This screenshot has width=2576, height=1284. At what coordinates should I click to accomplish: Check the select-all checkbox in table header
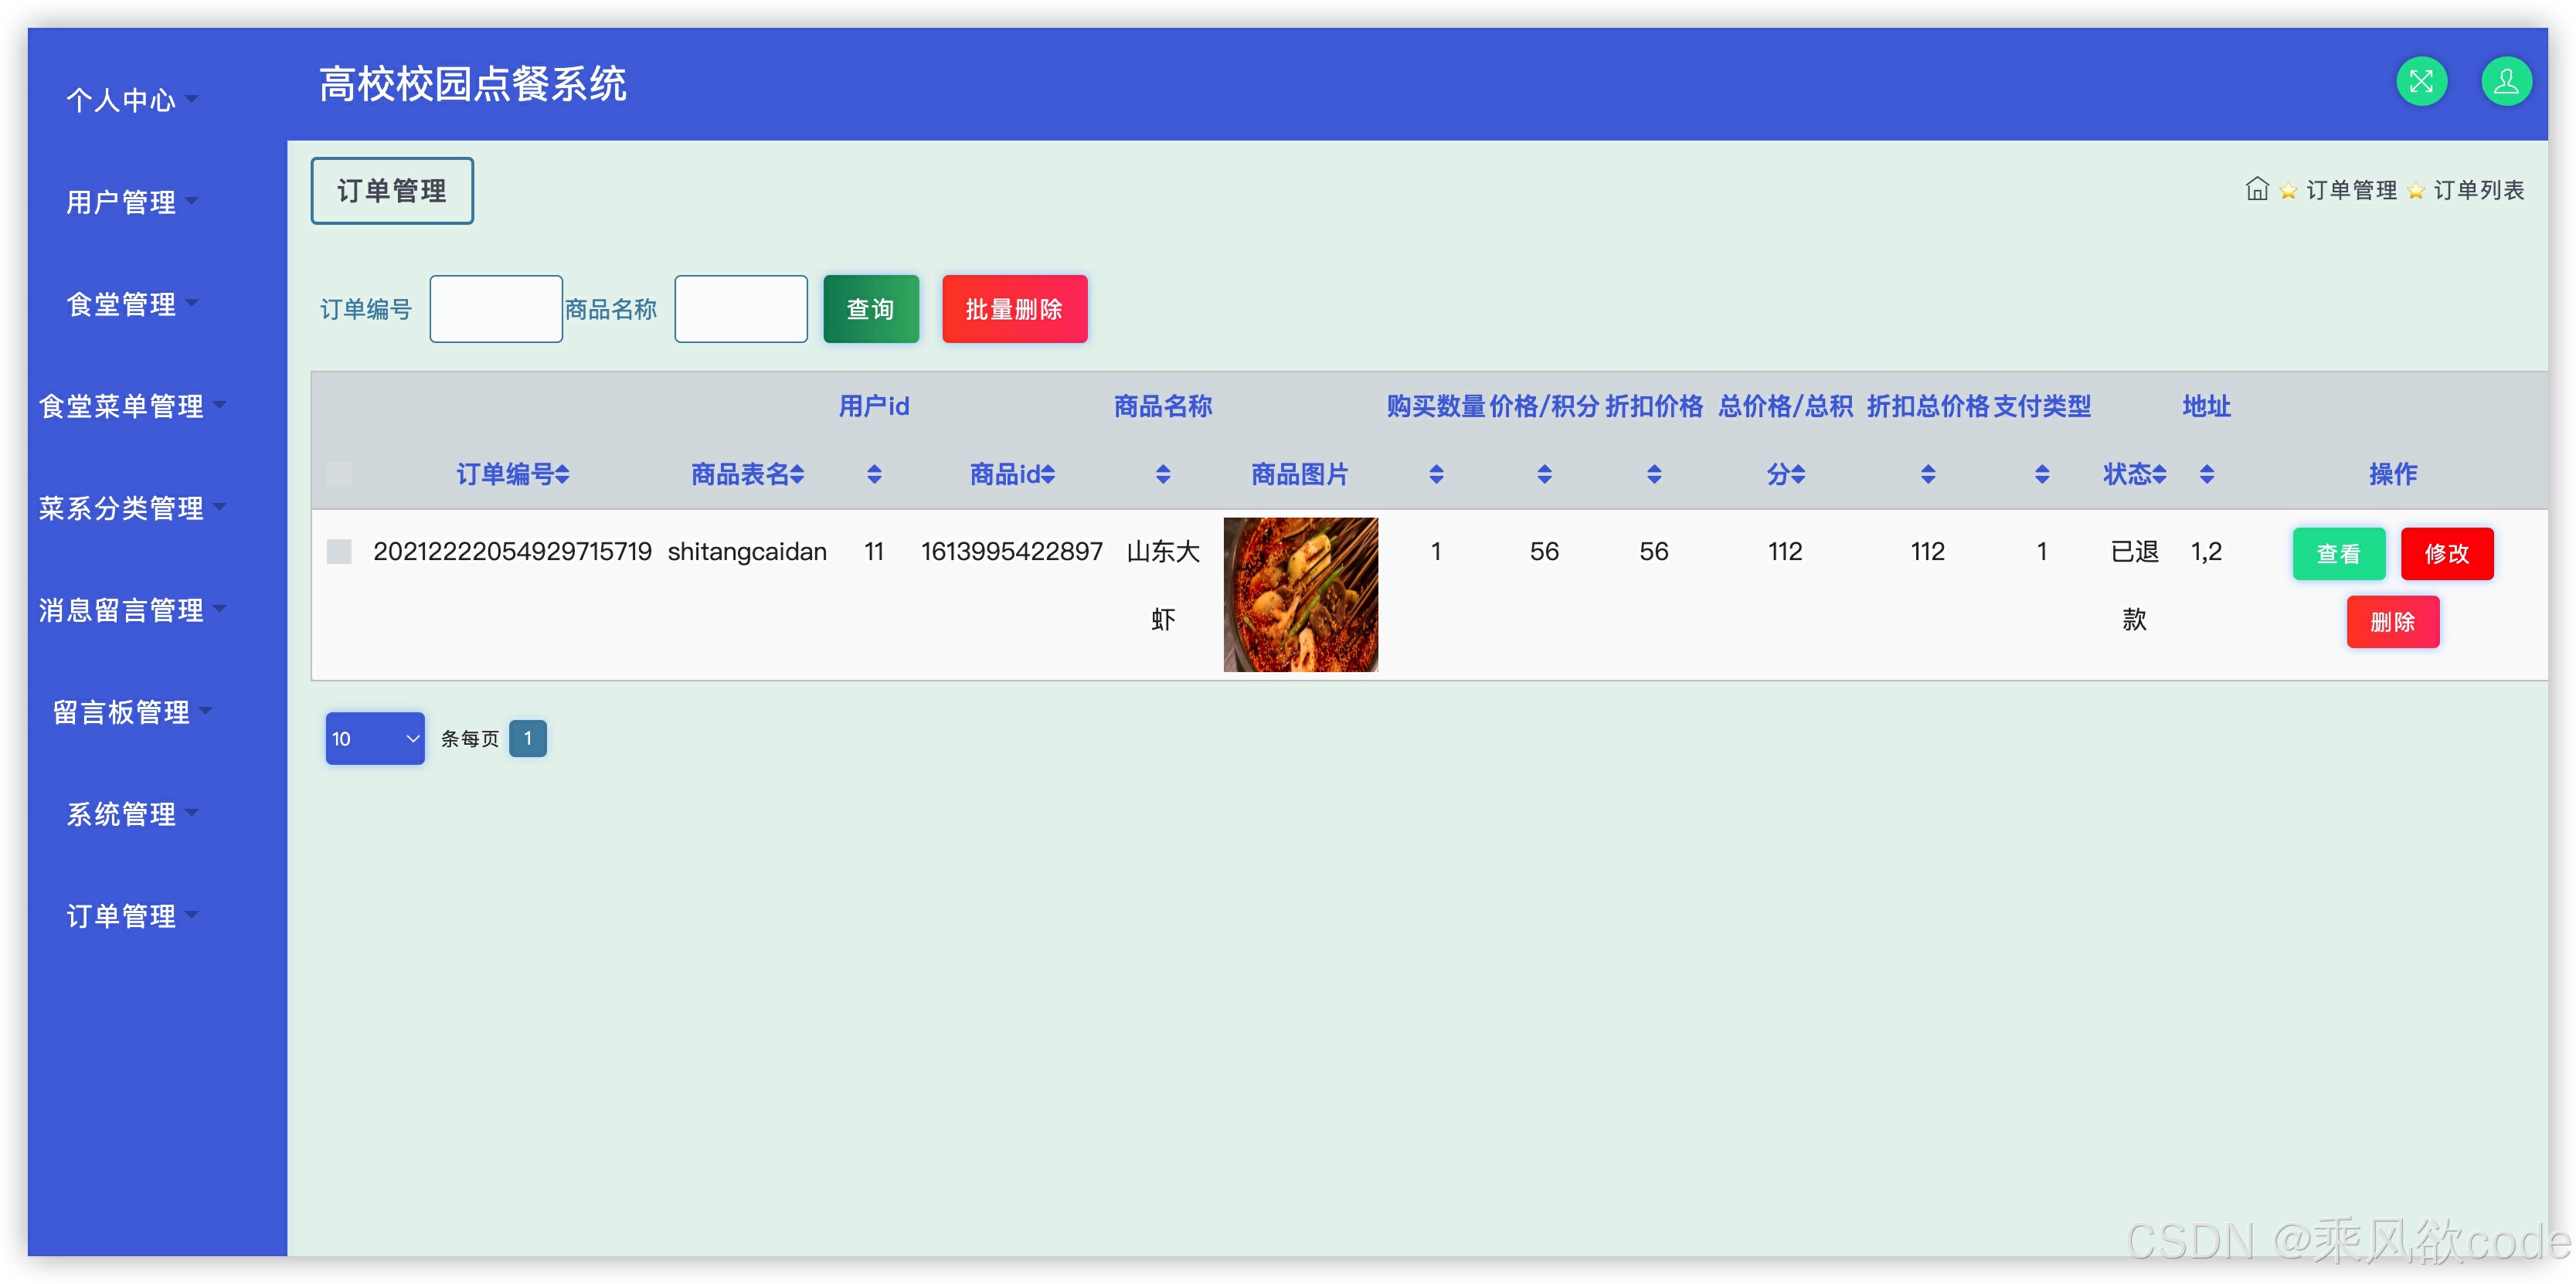(339, 475)
